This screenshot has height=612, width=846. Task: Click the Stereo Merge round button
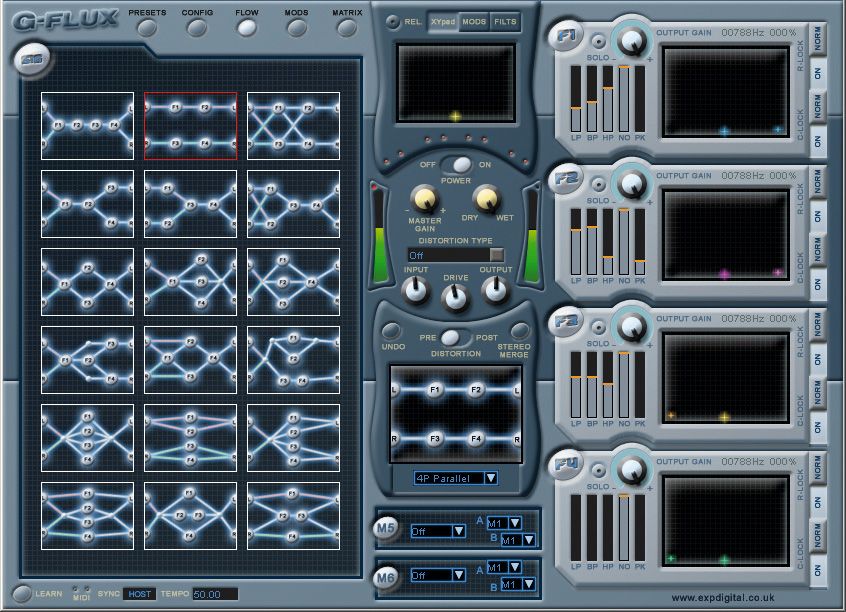tap(519, 330)
